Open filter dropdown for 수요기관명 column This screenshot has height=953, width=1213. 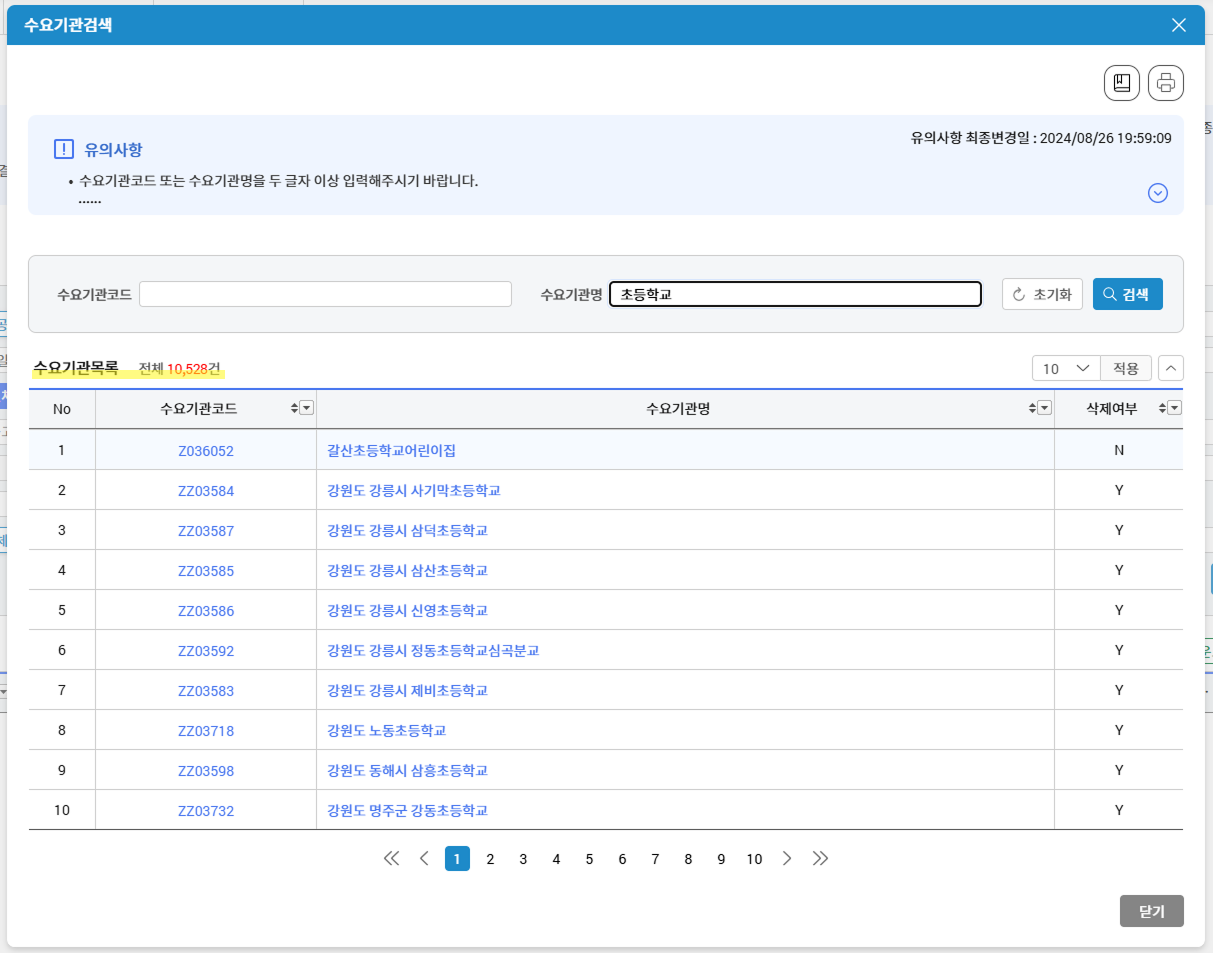point(1044,408)
